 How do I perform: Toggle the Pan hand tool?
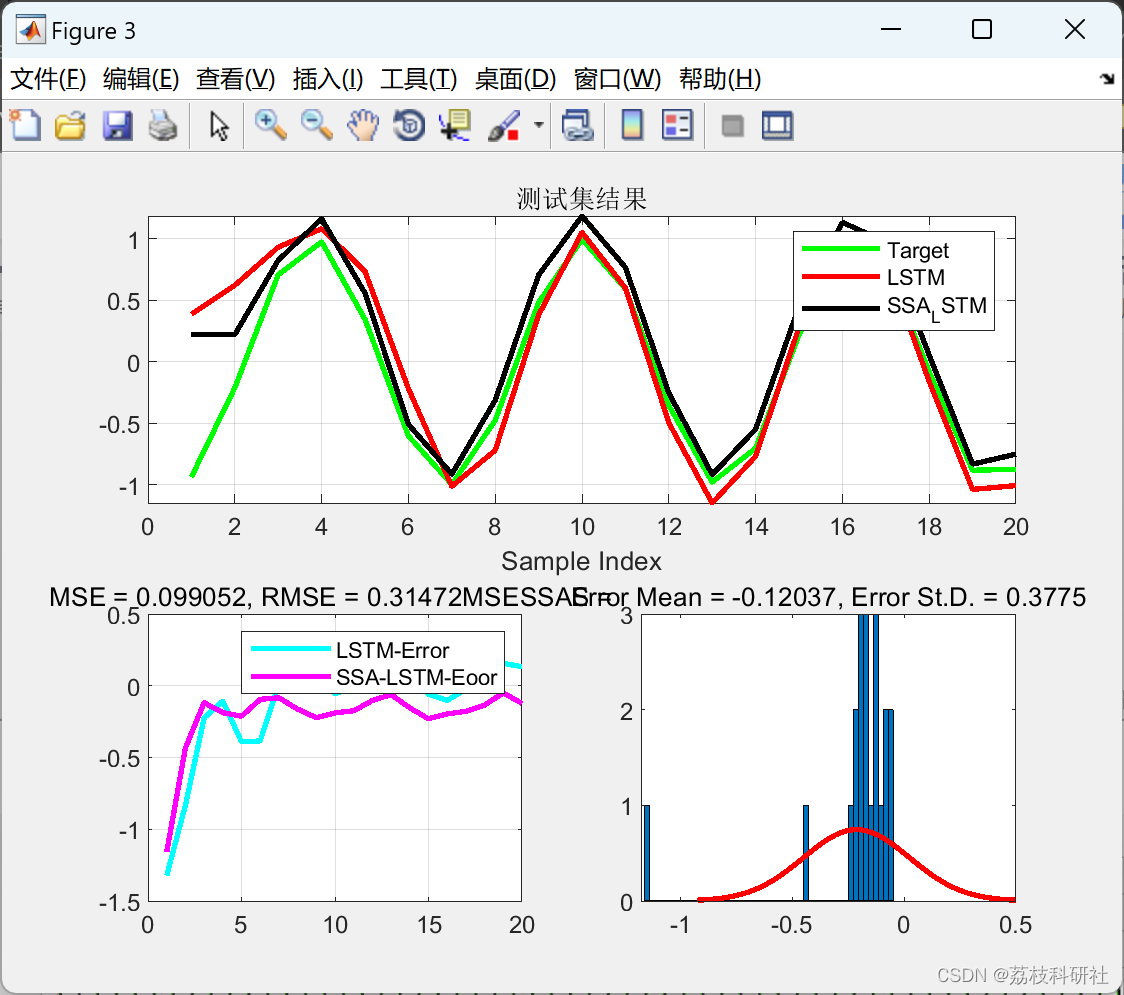[363, 125]
